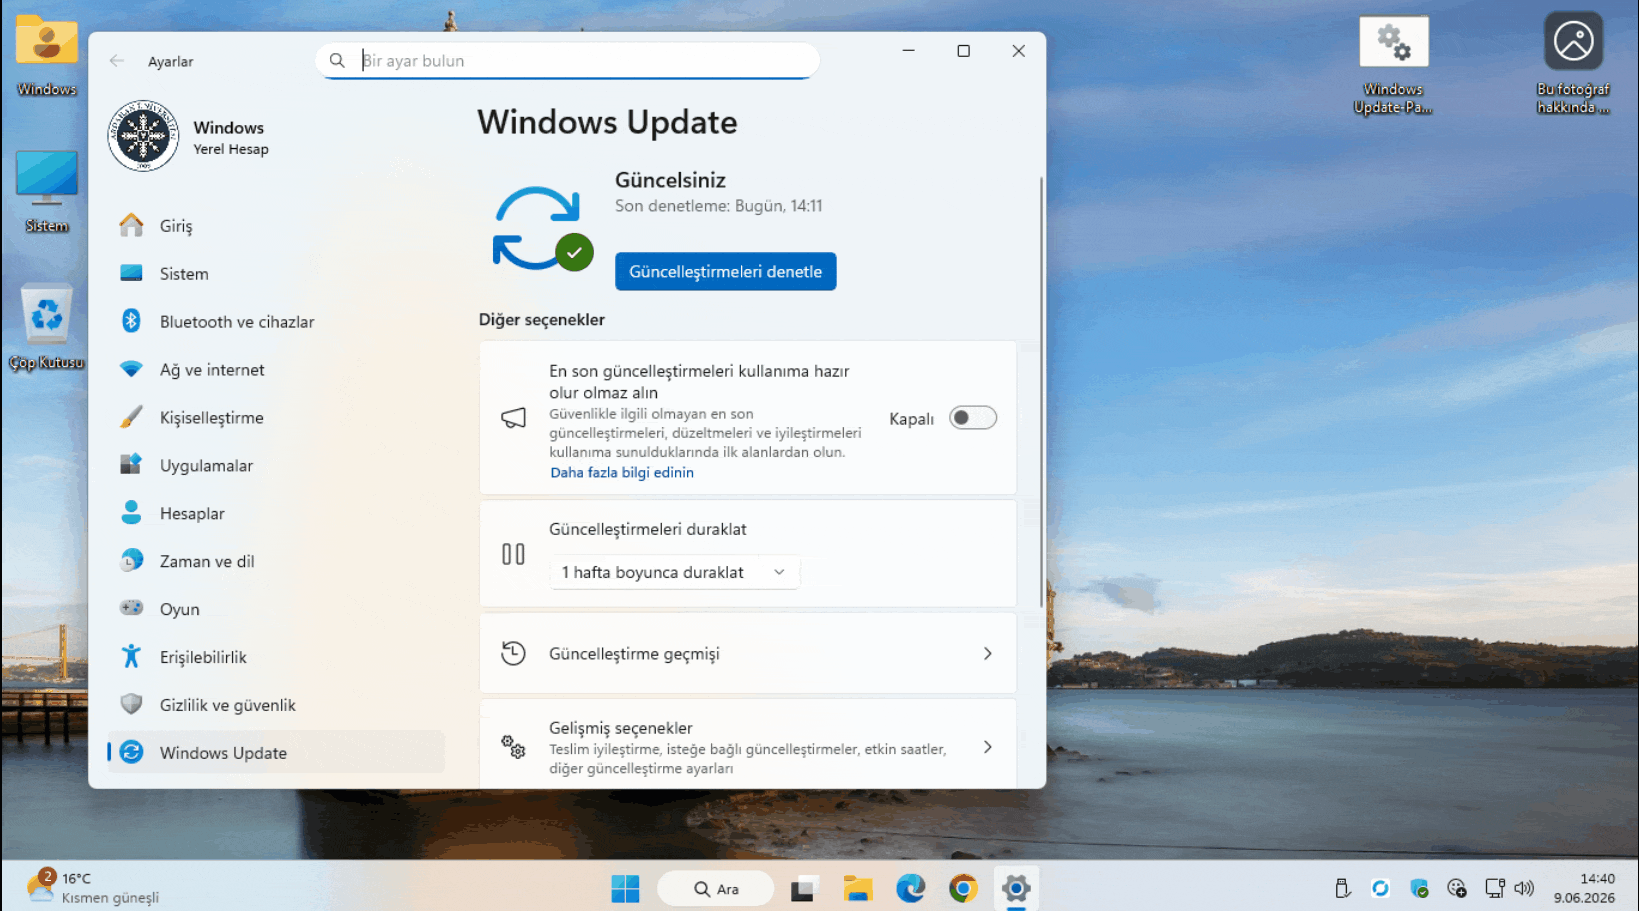Click the Oyun gamepad icon
This screenshot has width=1639, height=911.
coord(131,608)
